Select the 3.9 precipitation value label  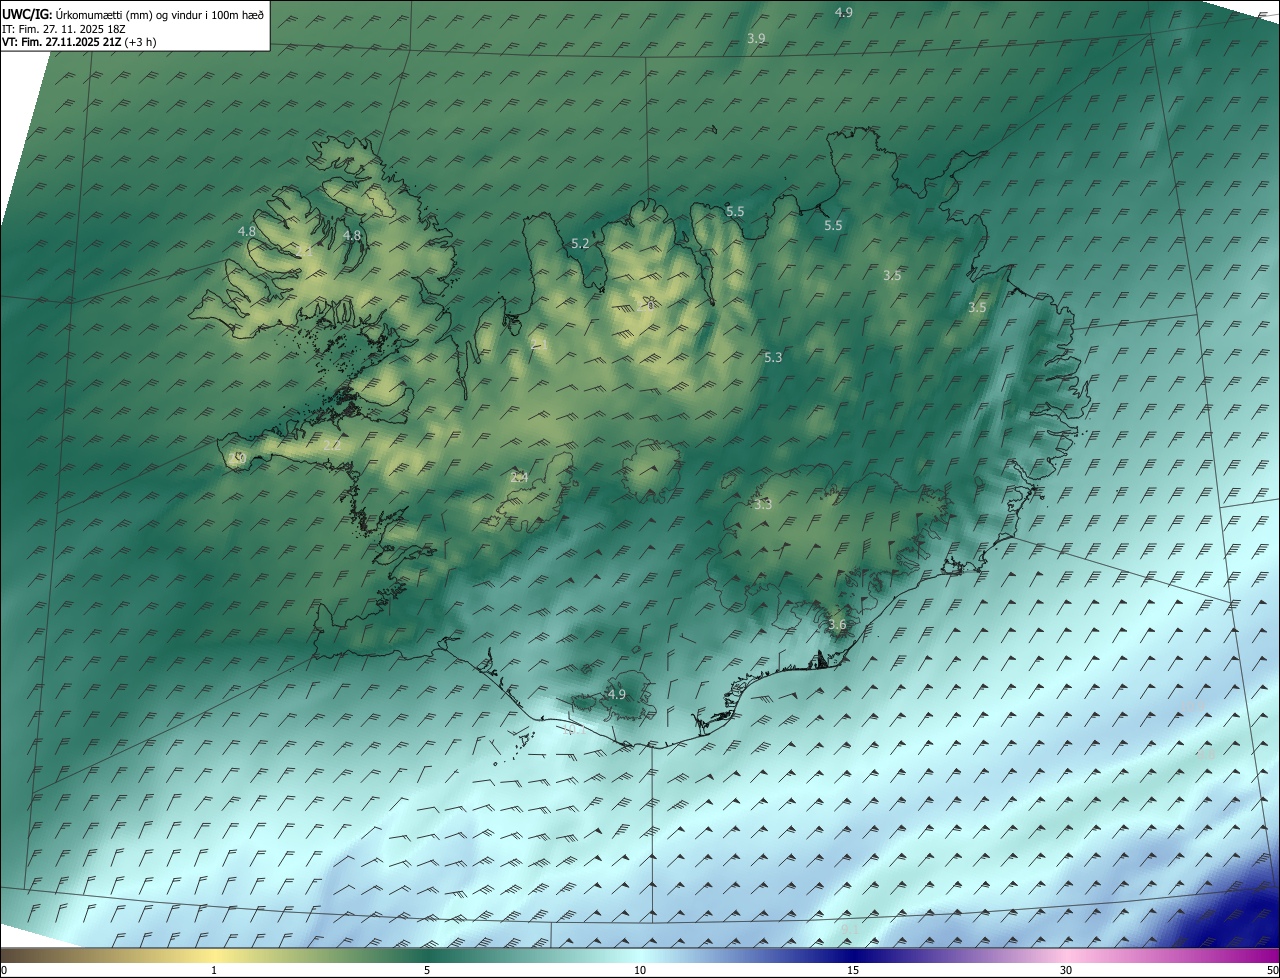[756, 38]
